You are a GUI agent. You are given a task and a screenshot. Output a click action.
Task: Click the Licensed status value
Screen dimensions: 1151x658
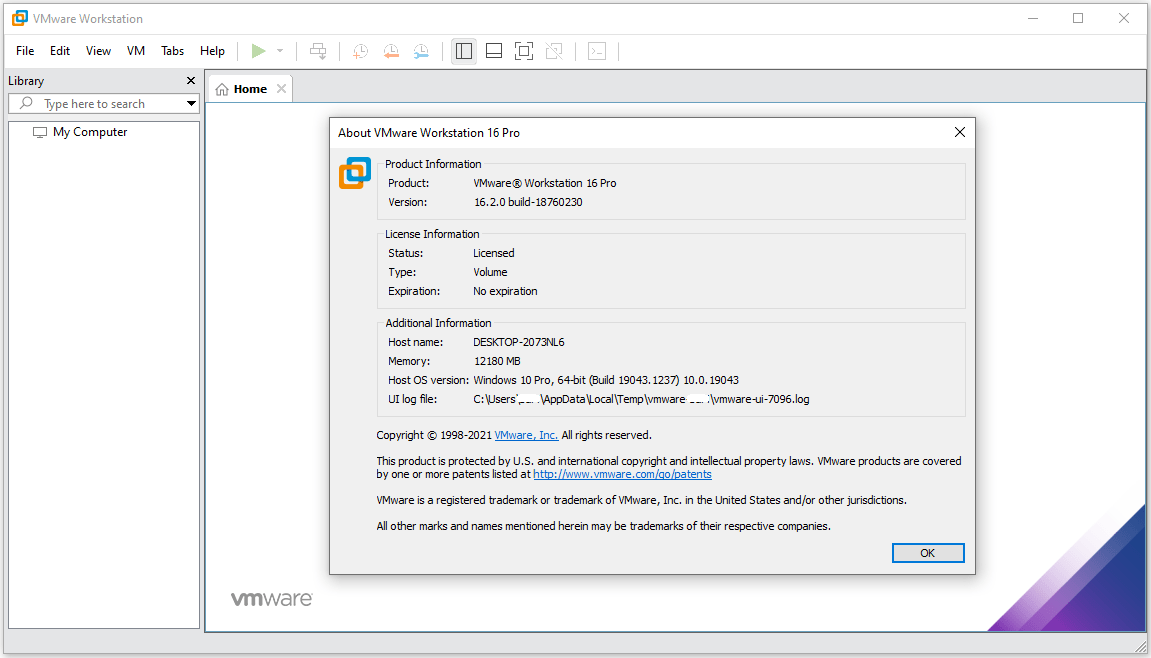(x=494, y=253)
